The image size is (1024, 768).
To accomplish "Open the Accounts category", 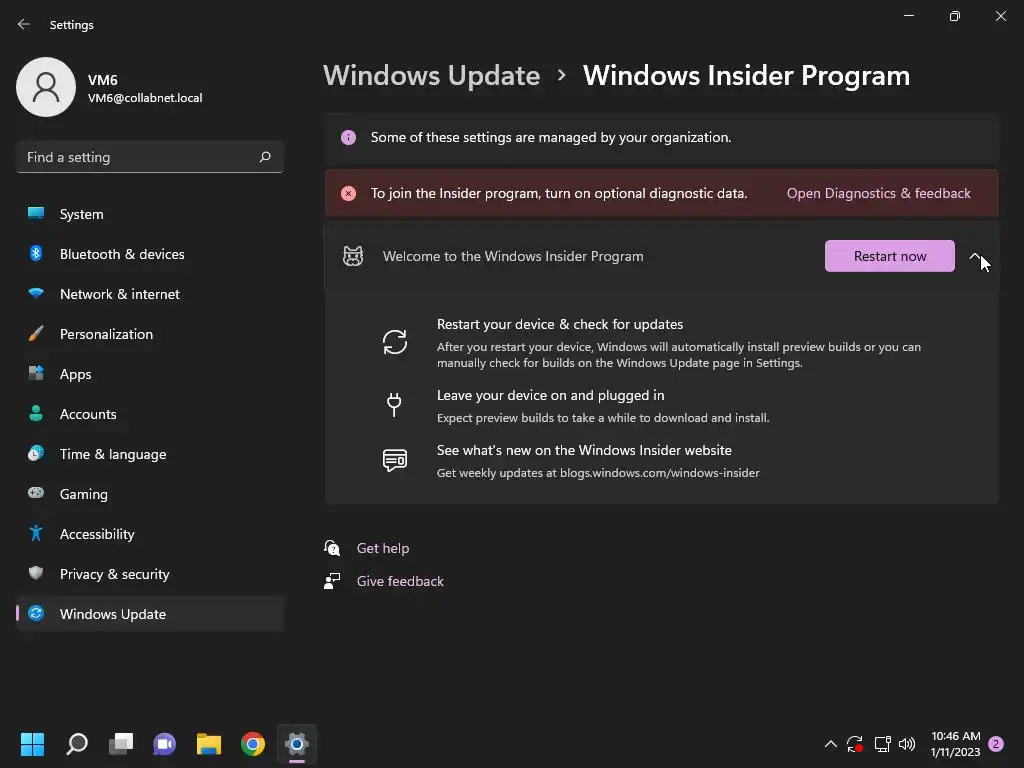I will [150, 414].
